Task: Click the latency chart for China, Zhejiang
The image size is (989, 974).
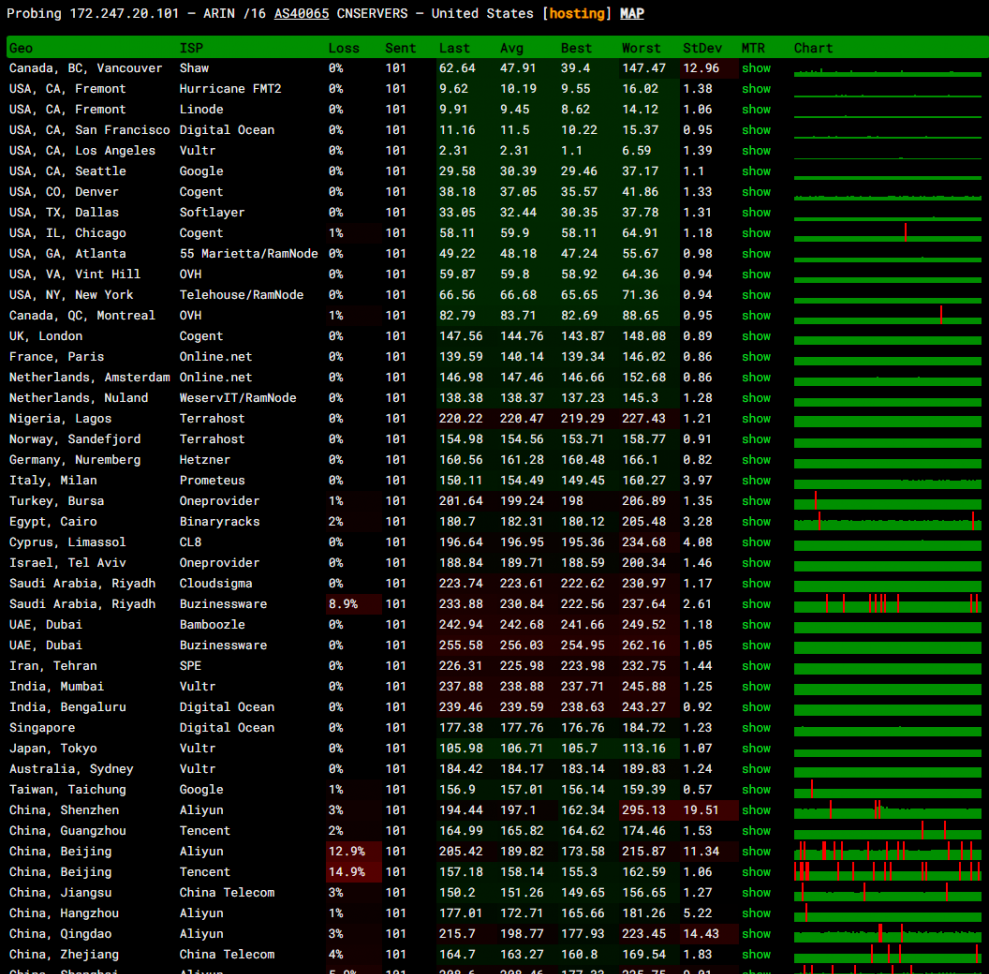Action: tap(887, 954)
